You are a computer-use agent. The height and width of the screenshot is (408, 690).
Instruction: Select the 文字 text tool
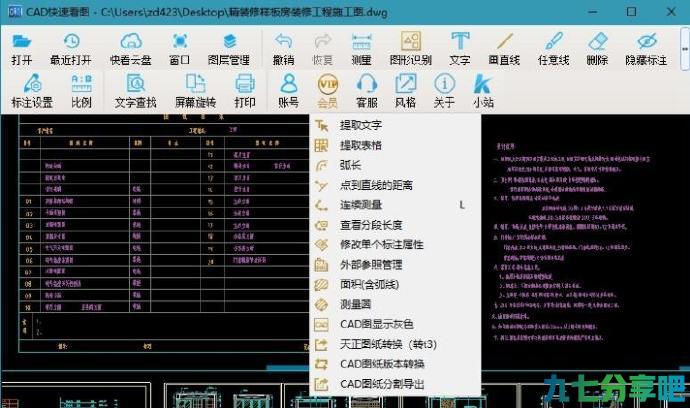pyautogui.click(x=460, y=49)
